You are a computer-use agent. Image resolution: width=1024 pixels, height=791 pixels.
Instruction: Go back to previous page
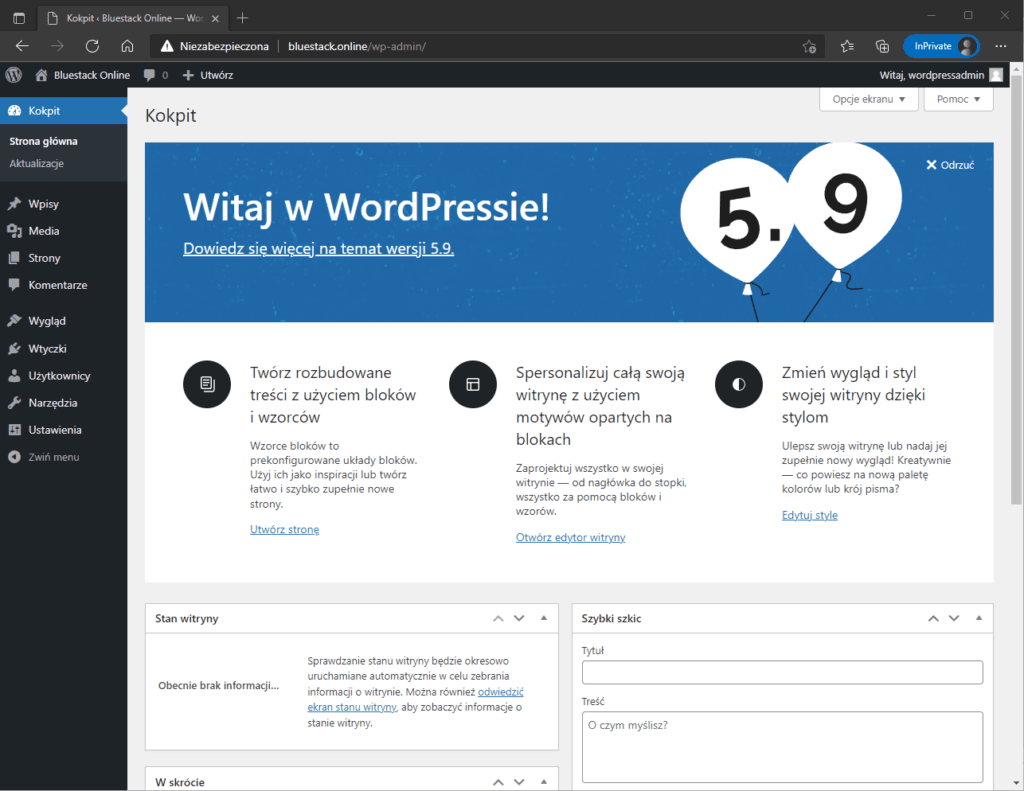pyautogui.click(x=22, y=46)
